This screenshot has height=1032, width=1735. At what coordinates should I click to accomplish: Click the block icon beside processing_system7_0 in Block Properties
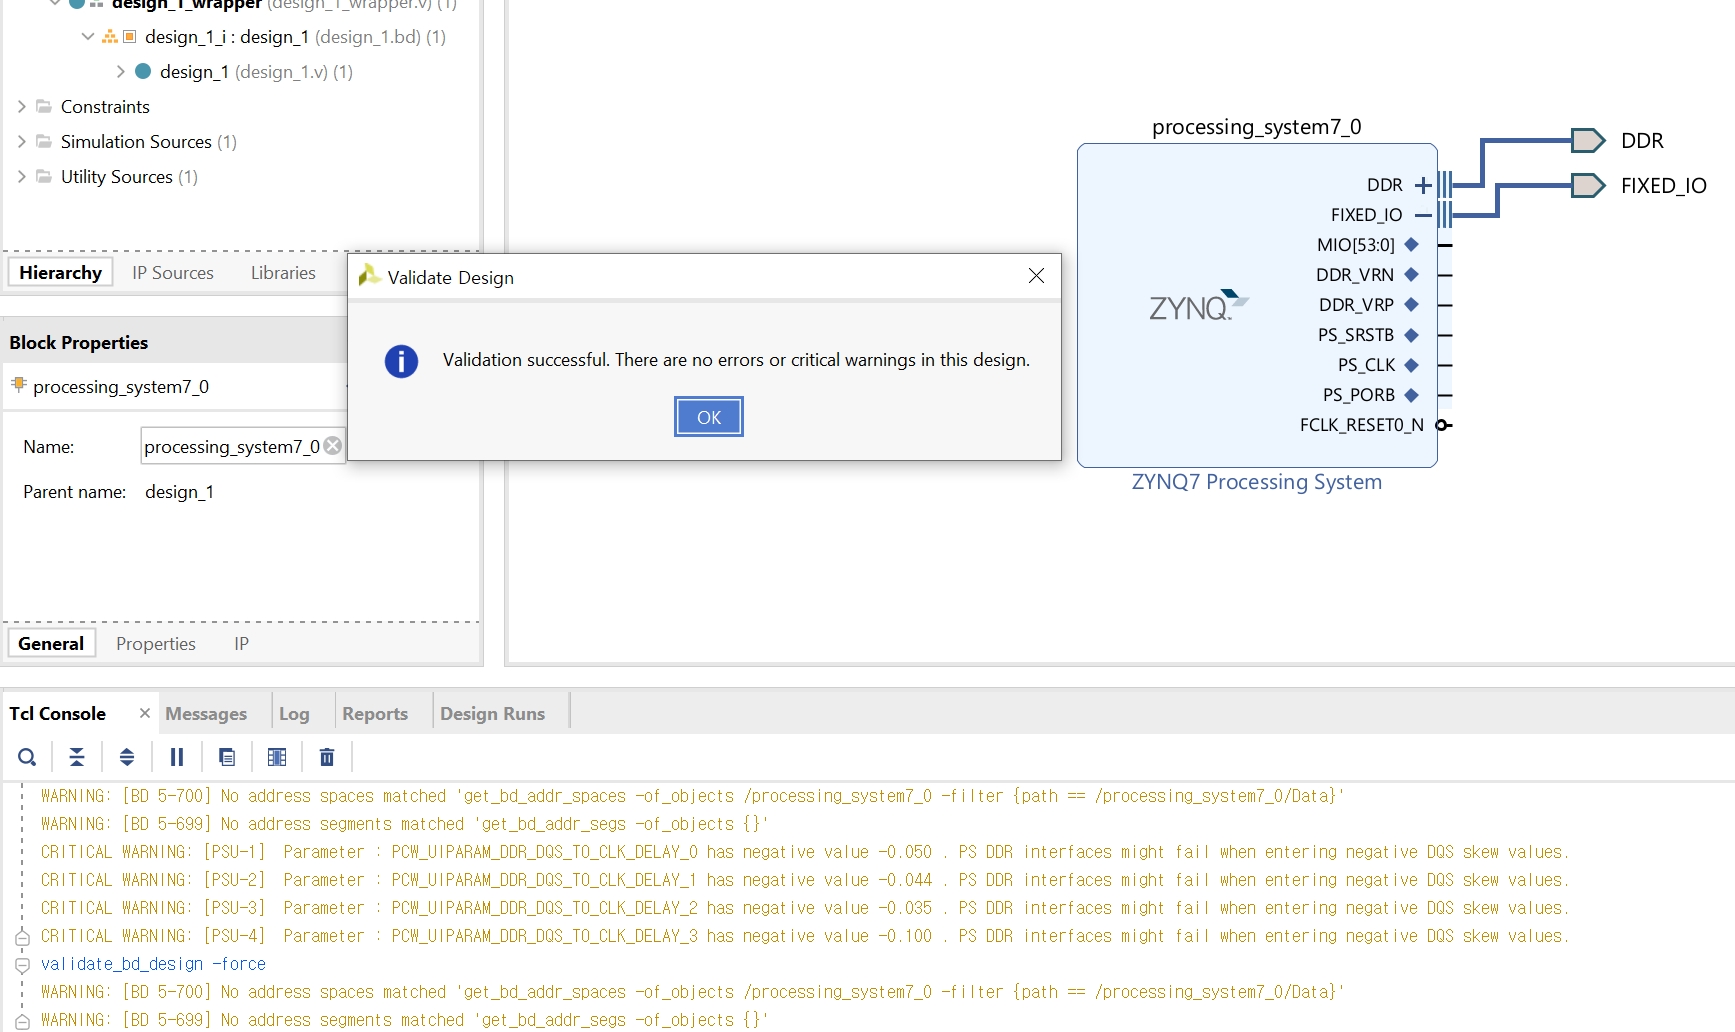[18, 384]
